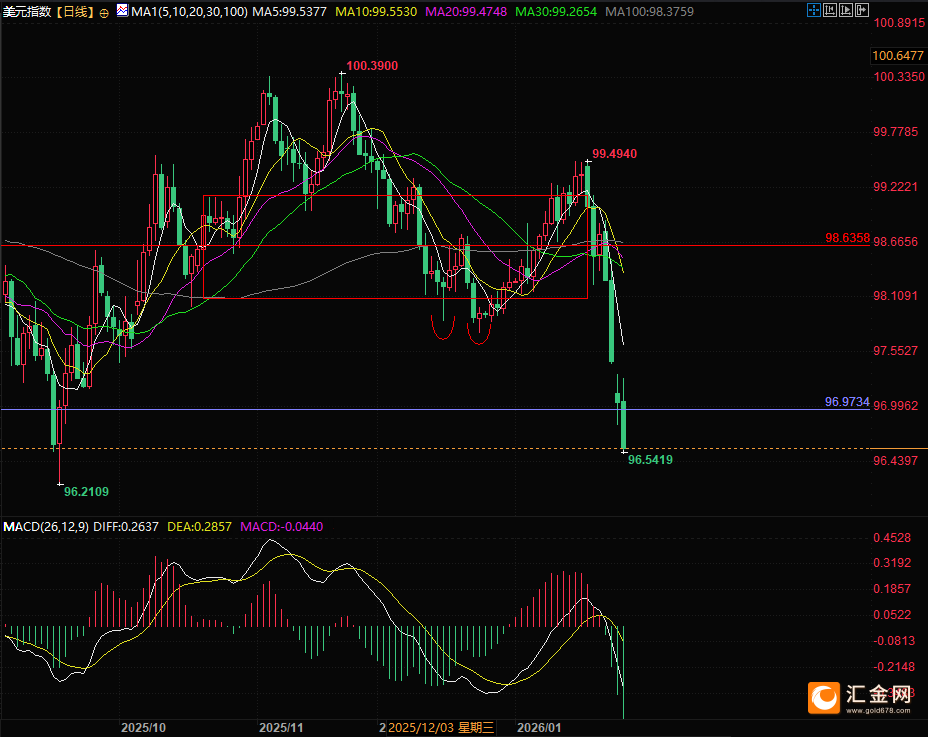Click the 100.3900 high price marker
The width and height of the screenshot is (928, 737).
coord(371,66)
